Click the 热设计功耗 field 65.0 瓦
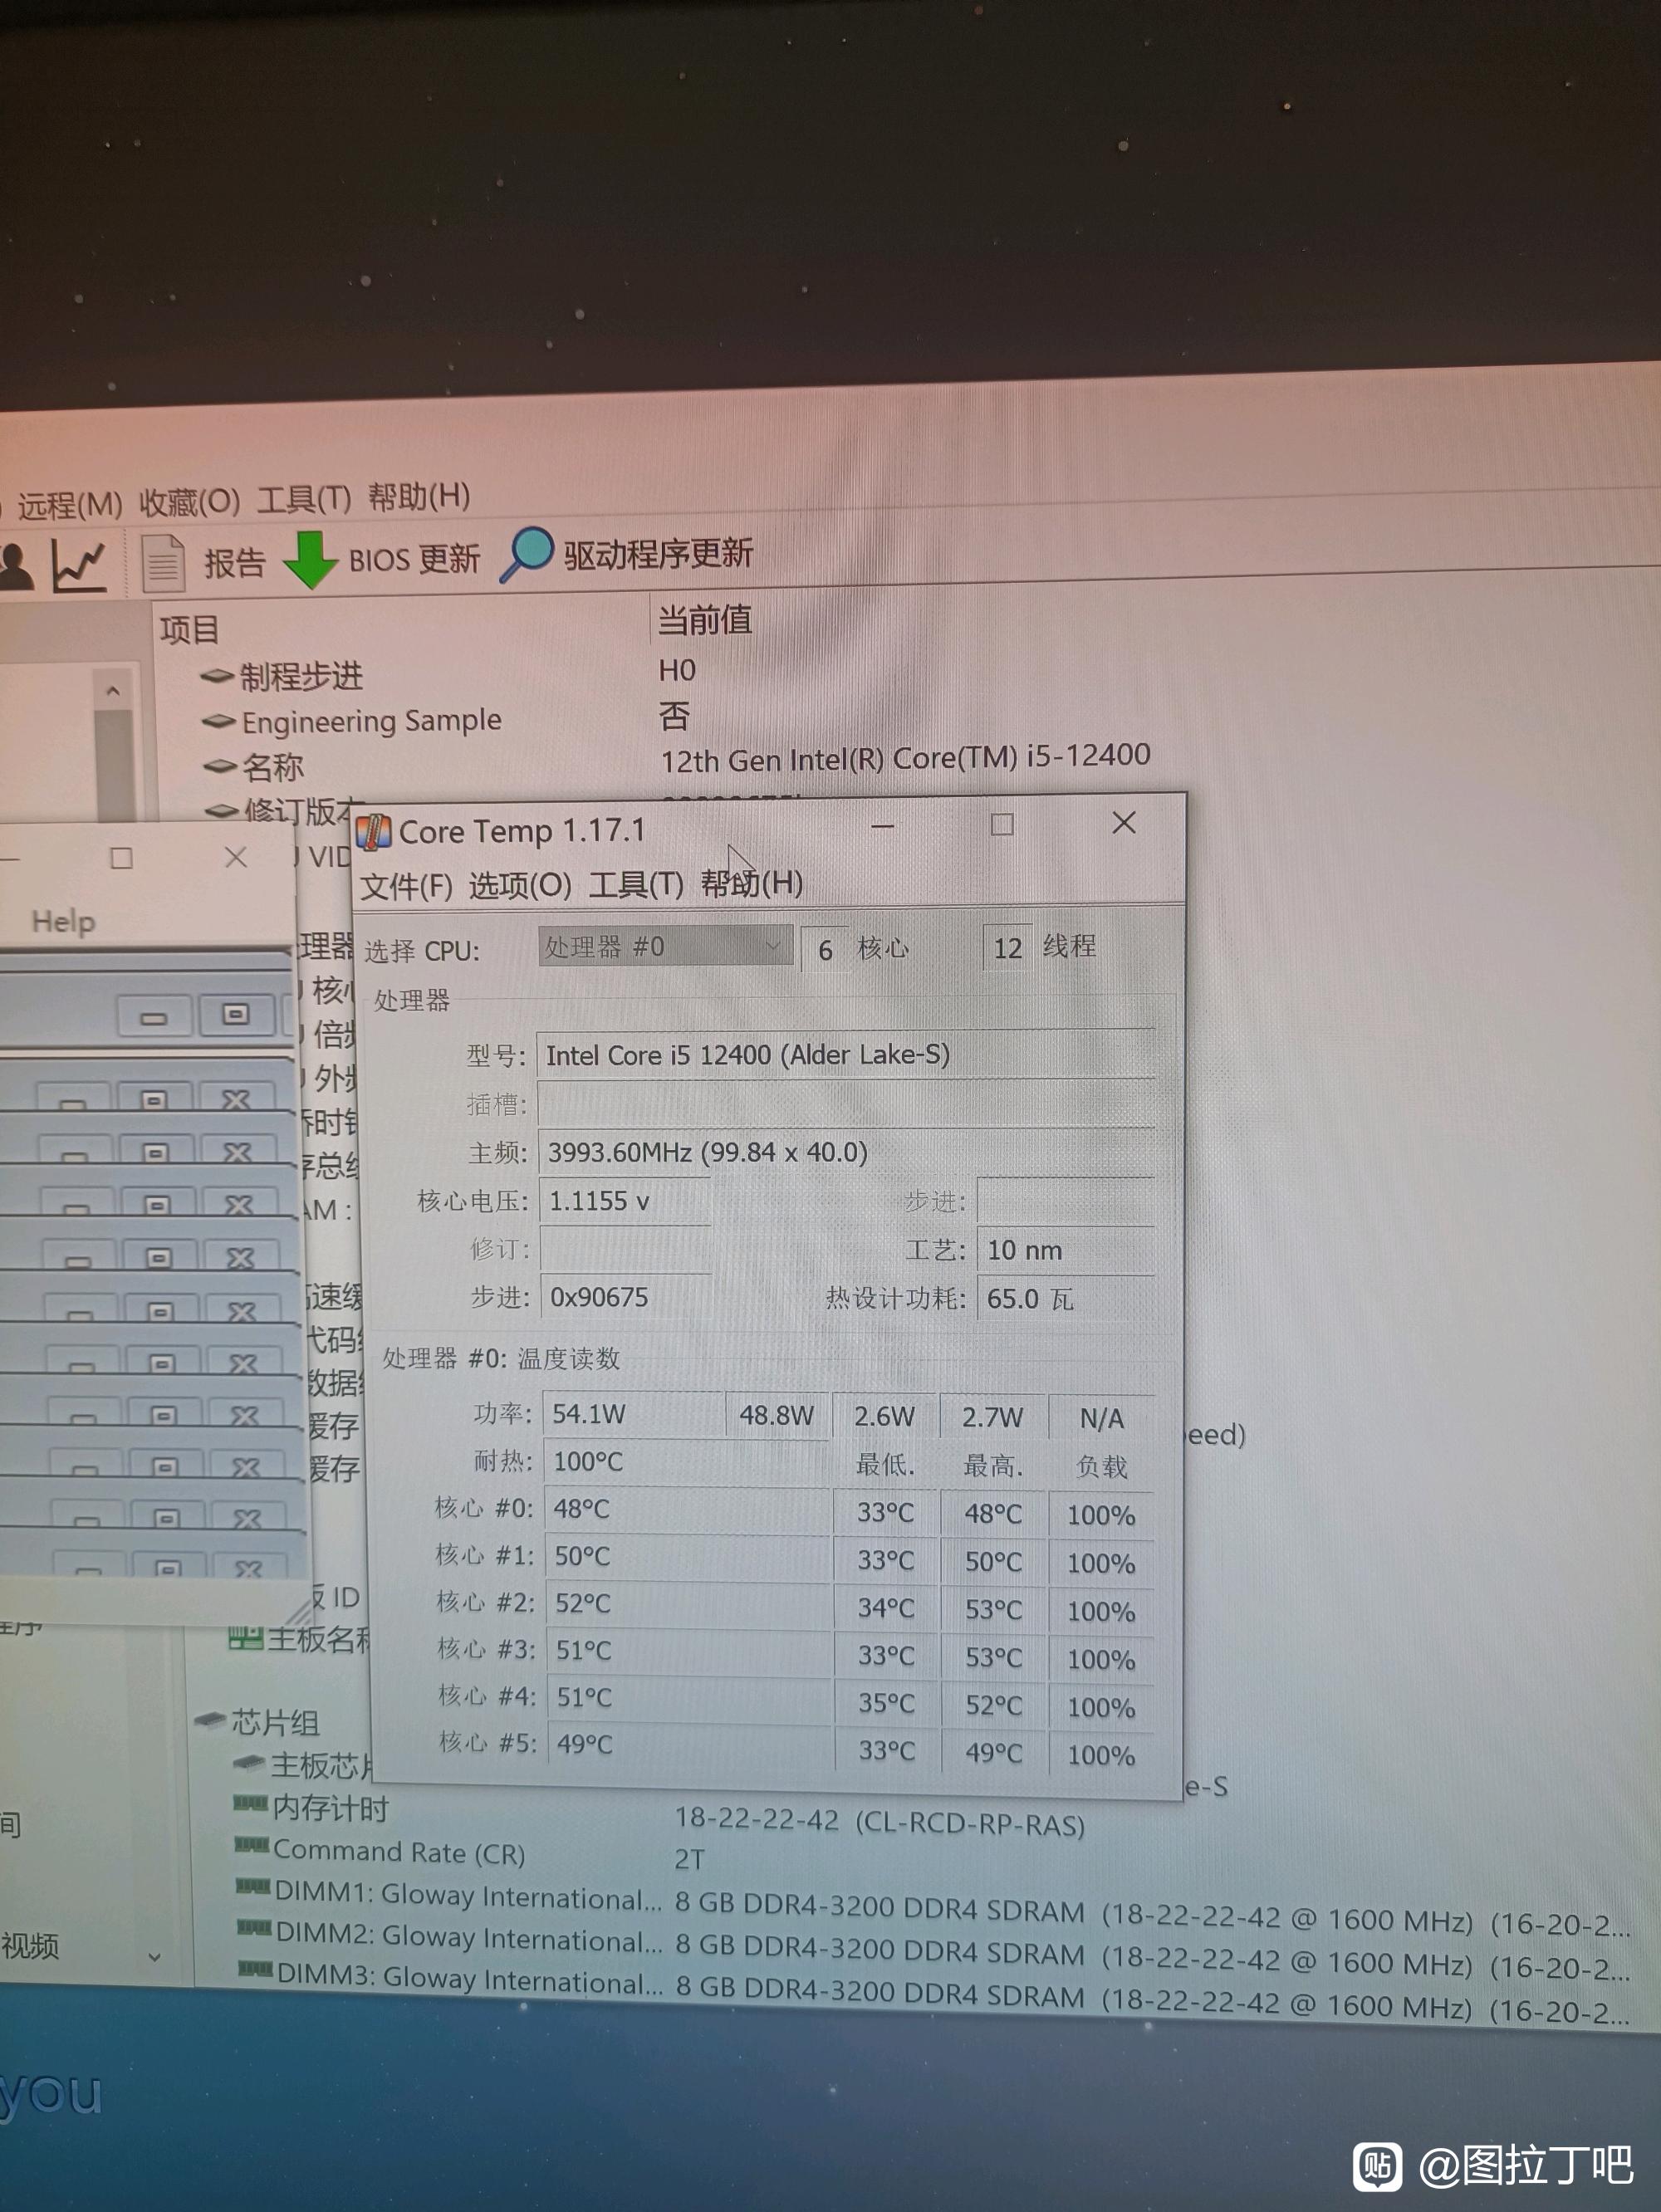This screenshot has width=1661, height=2212. tap(1066, 1298)
